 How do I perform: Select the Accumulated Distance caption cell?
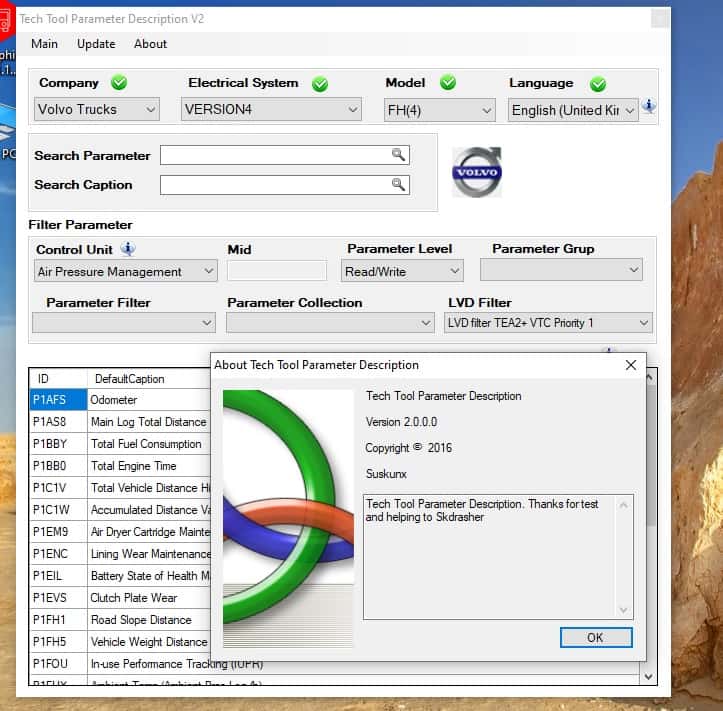148,510
